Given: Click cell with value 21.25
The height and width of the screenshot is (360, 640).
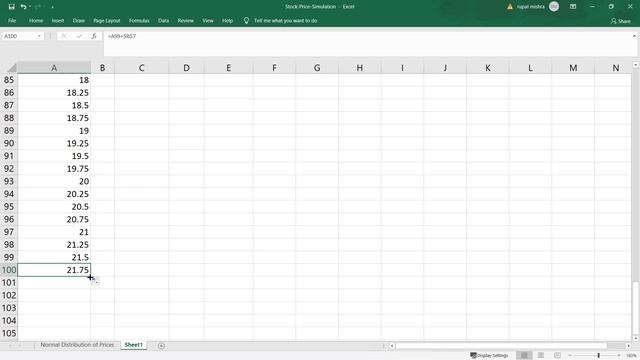Looking at the screenshot, I should [x=54, y=244].
